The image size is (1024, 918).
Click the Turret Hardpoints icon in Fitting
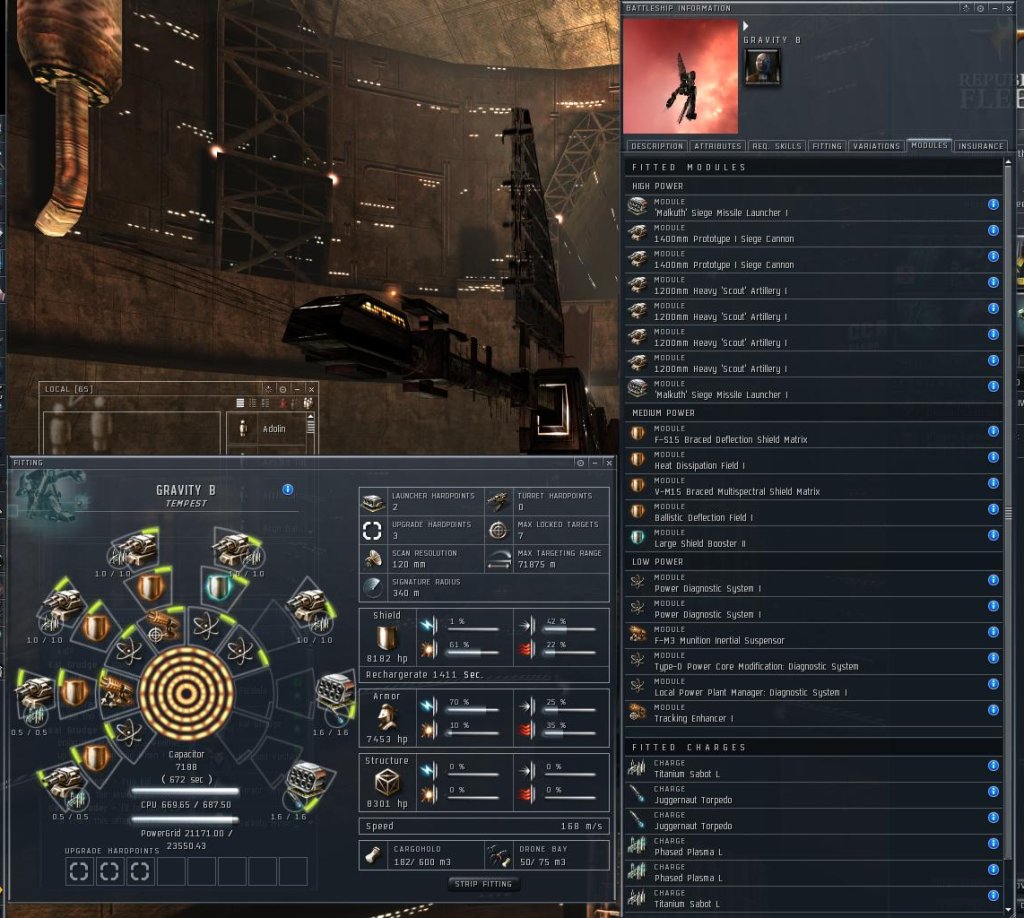(x=498, y=501)
